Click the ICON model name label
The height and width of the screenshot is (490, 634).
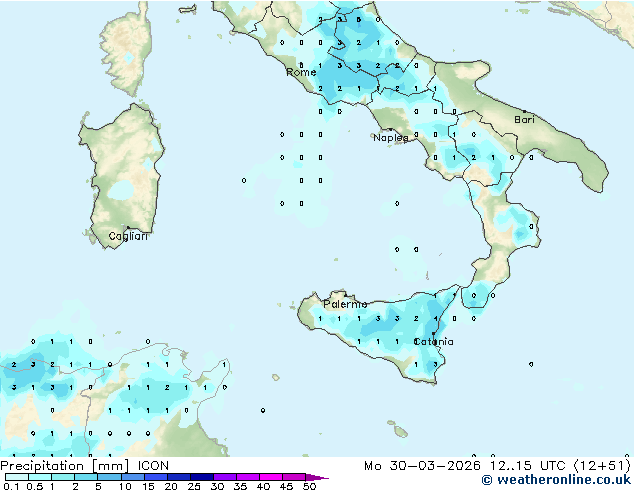click(153, 466)
